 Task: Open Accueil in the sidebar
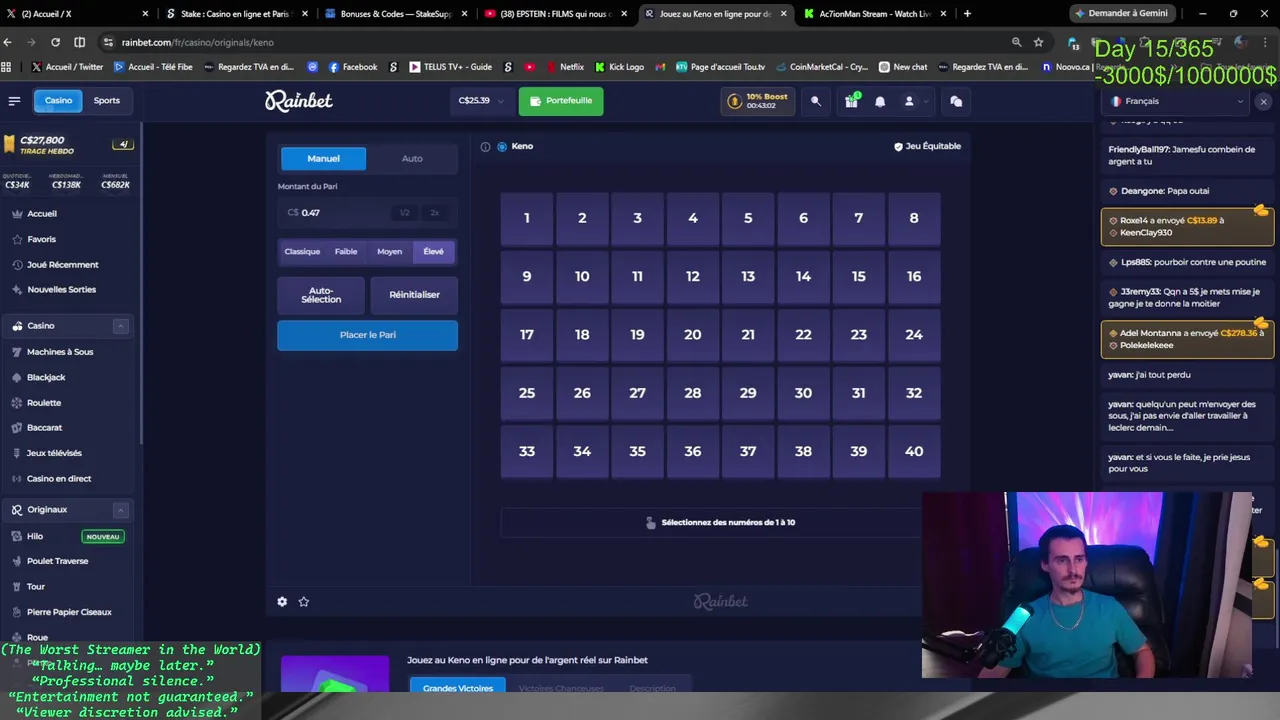[x=42, y=213]
